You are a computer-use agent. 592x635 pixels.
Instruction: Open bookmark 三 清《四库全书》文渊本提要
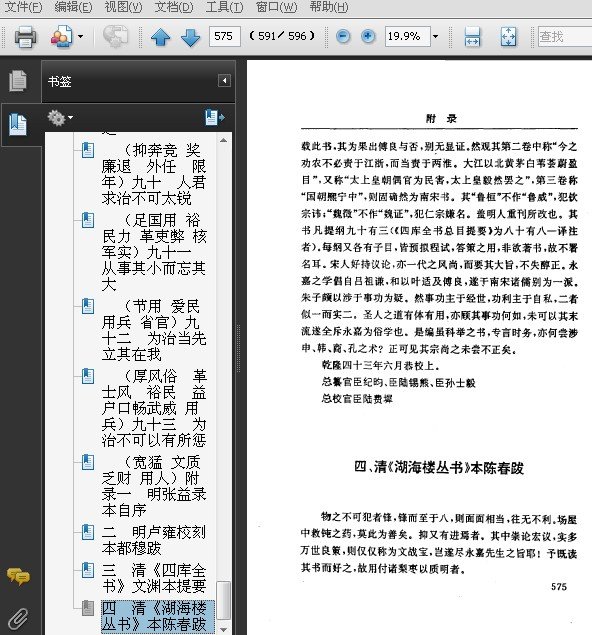[x=154, y=578]
